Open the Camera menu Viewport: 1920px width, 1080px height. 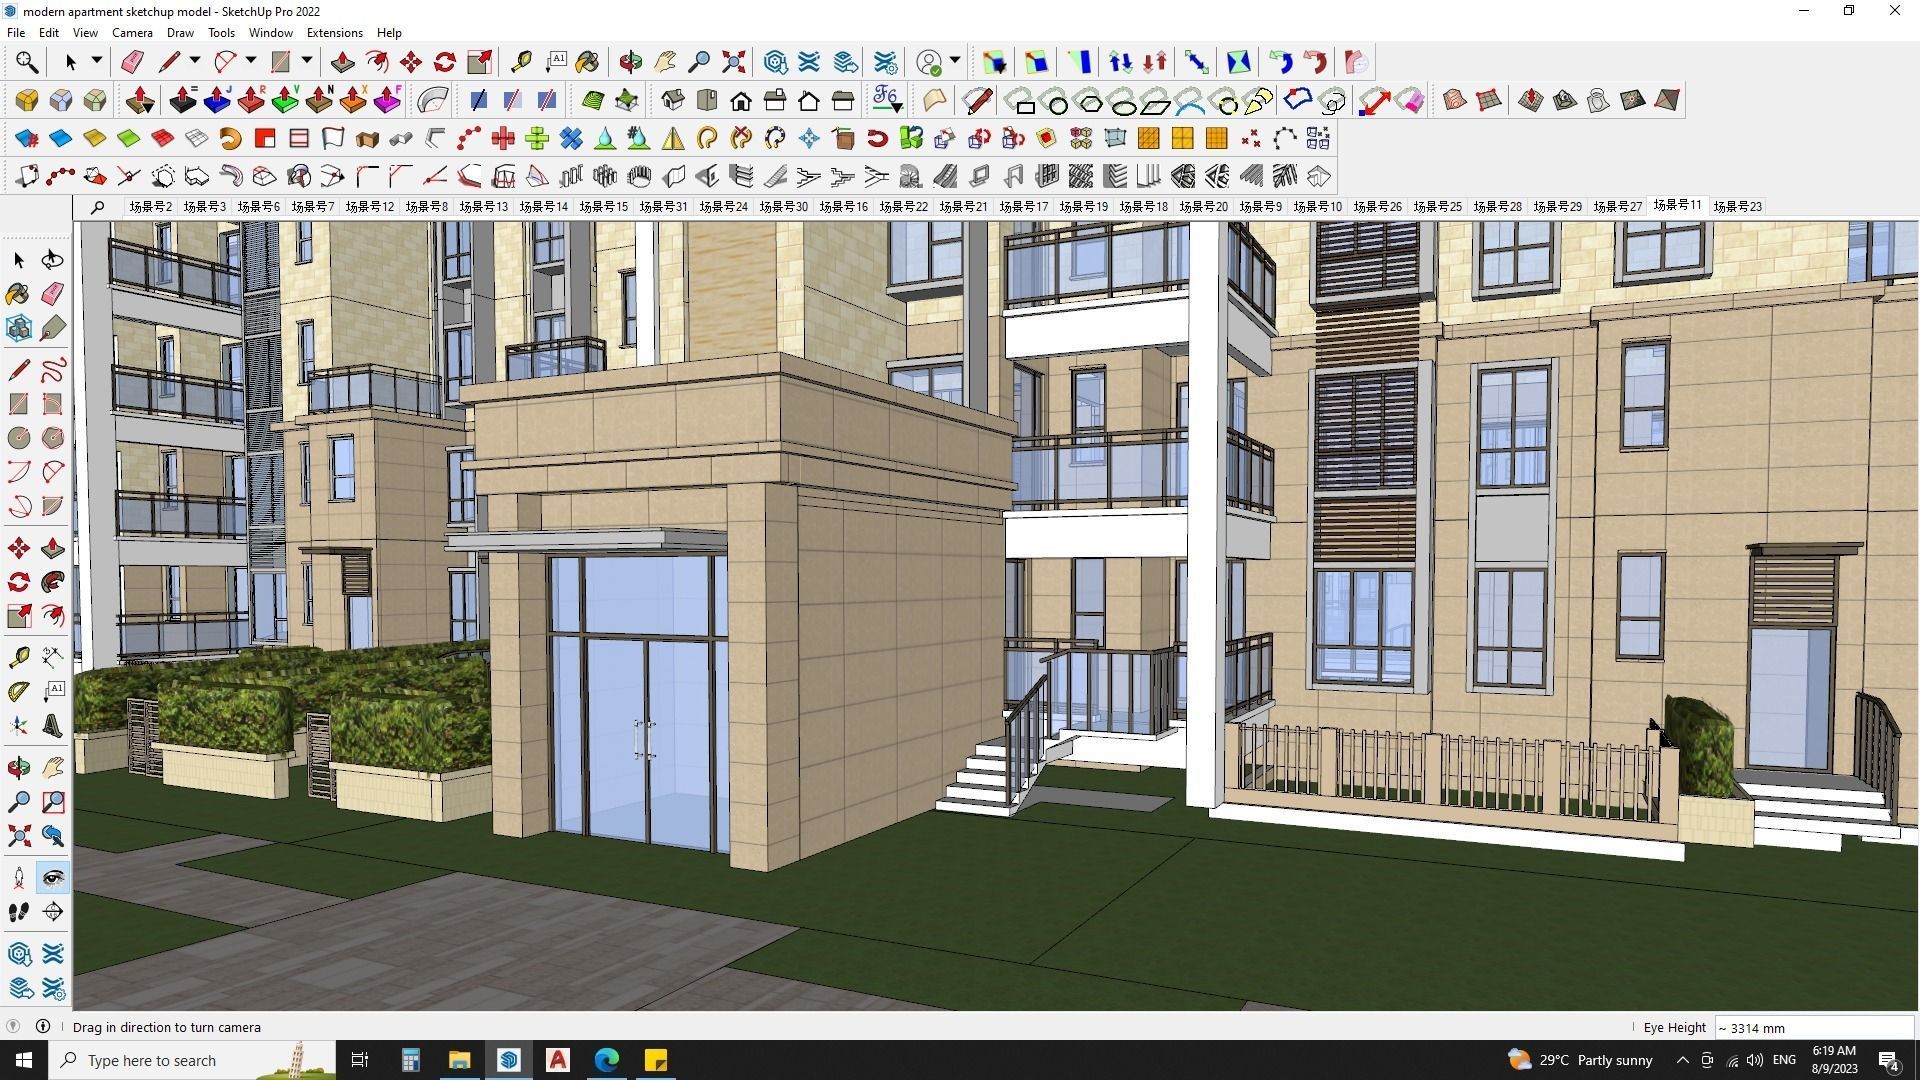(x=132, y=33)
